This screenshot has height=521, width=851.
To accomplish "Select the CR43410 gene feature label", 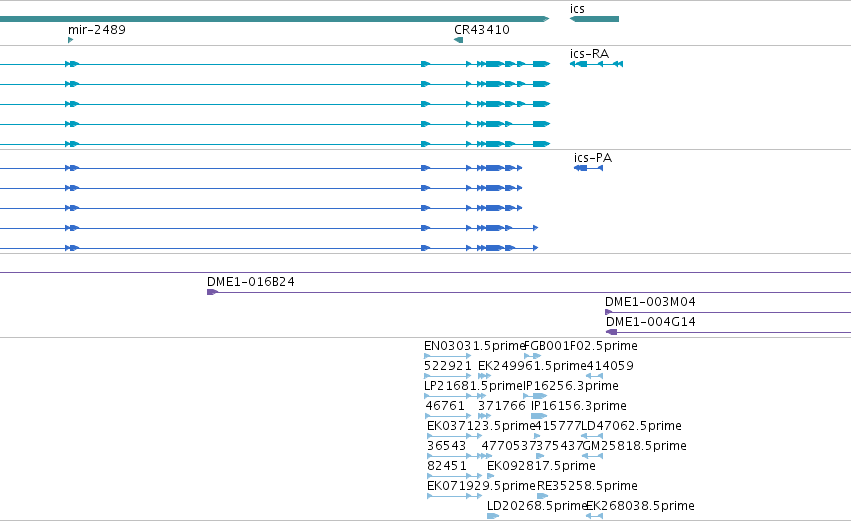I will pyautogui.click(x=482, y=30).
